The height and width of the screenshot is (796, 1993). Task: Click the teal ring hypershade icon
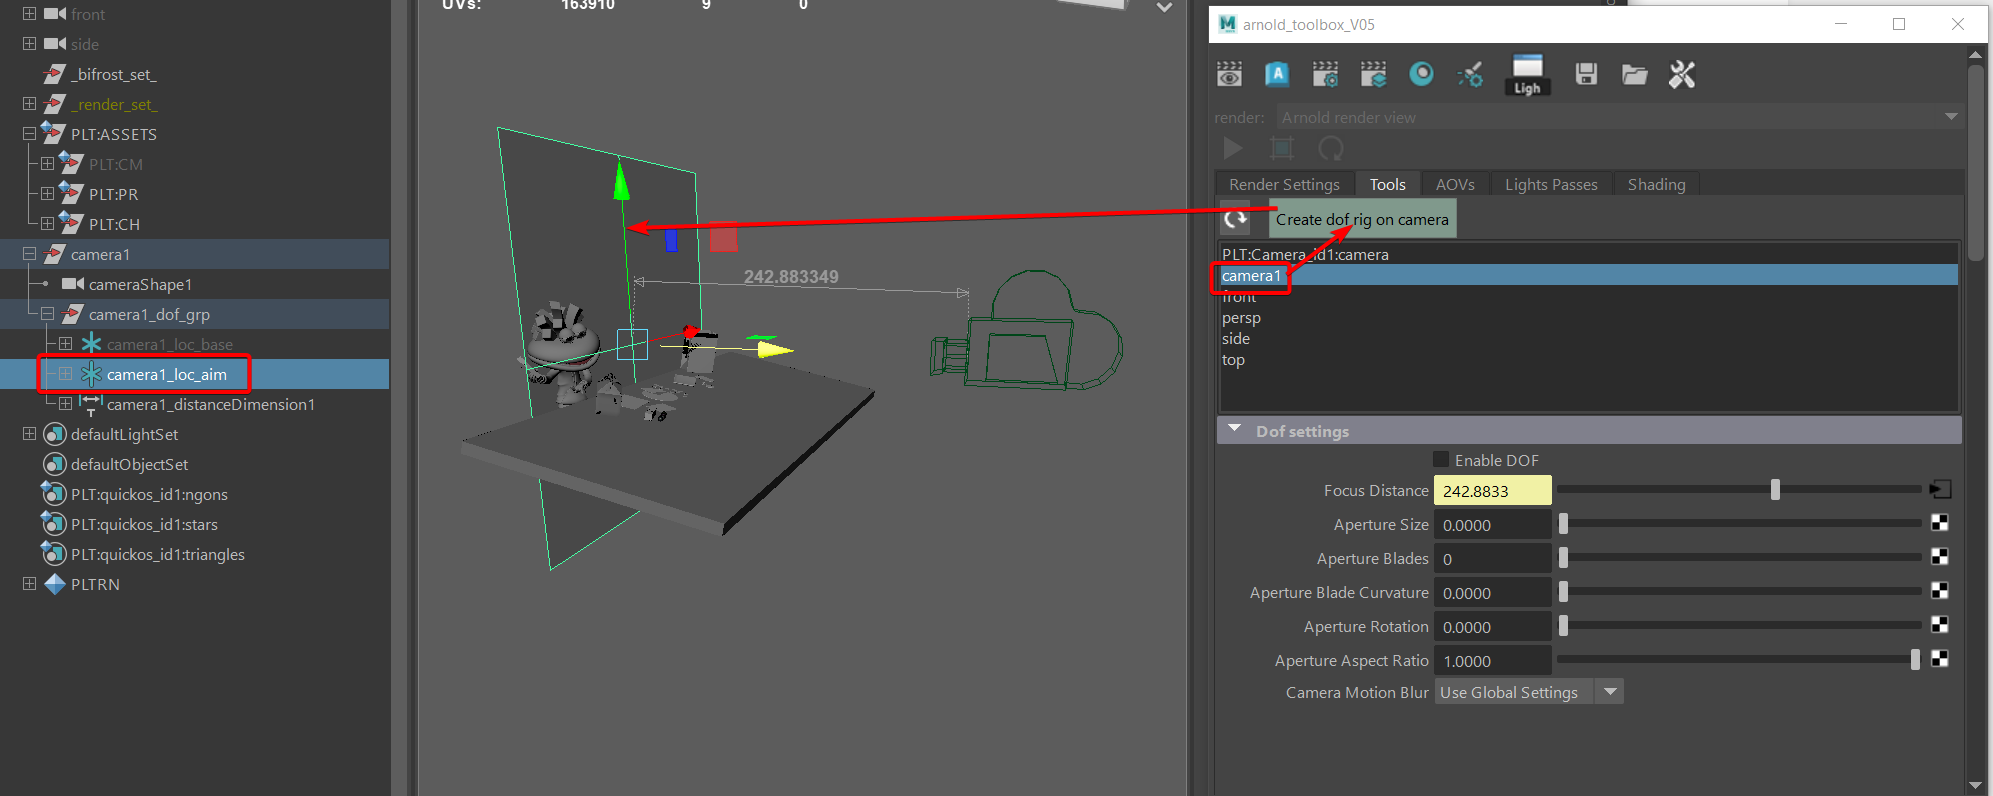(x=1421, y=74)
